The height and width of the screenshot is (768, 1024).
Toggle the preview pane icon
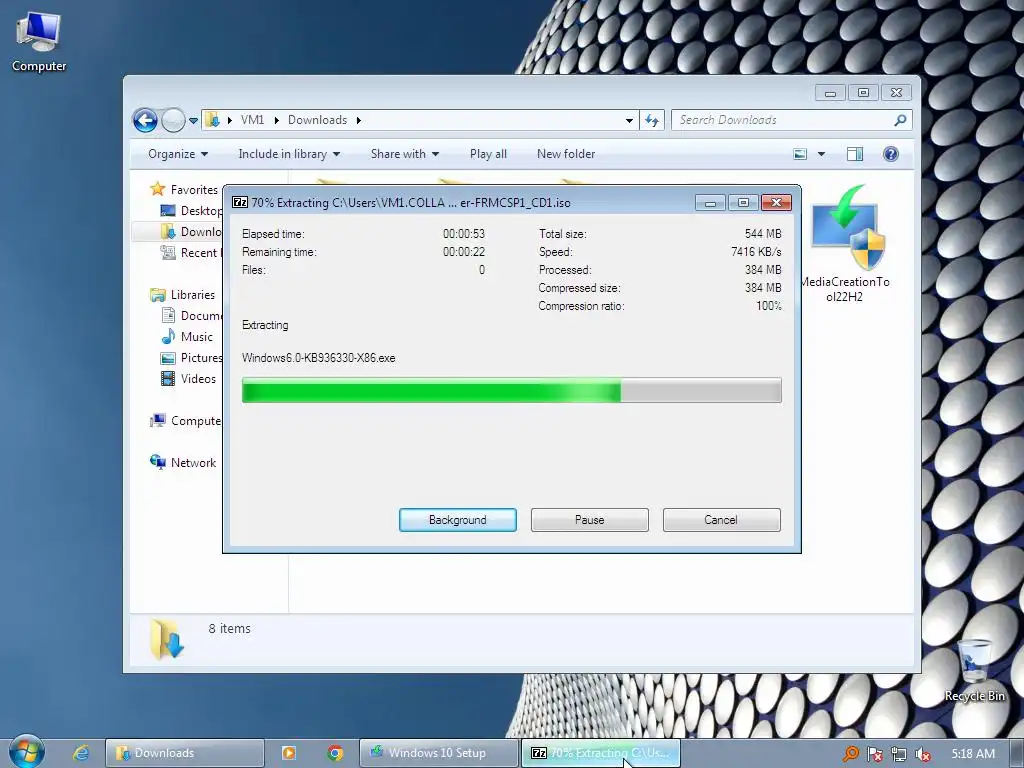tap(854, 154)
